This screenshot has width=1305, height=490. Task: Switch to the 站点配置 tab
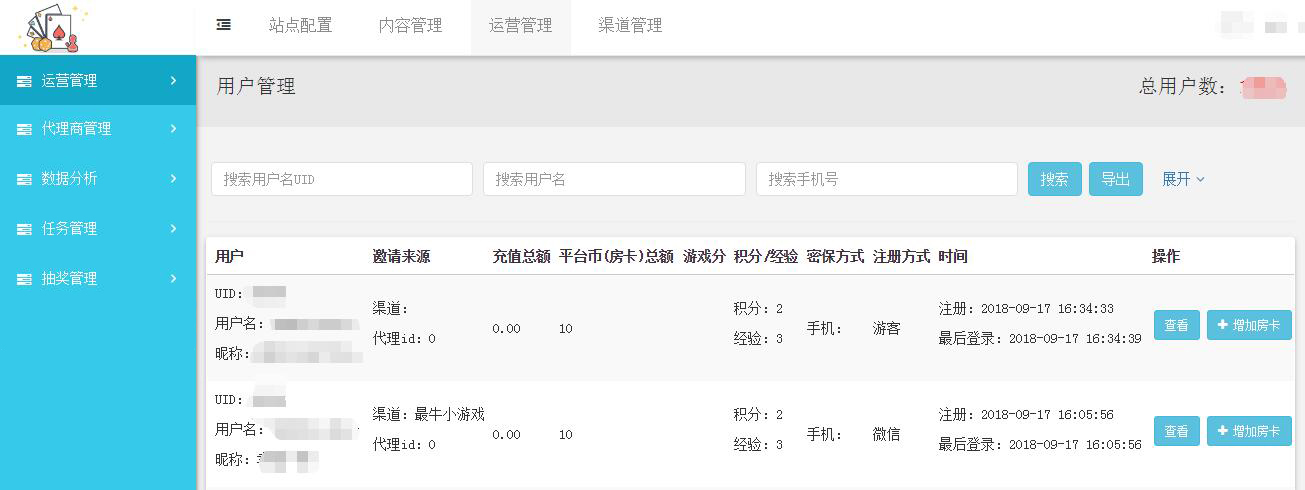(x=300, y=26)
